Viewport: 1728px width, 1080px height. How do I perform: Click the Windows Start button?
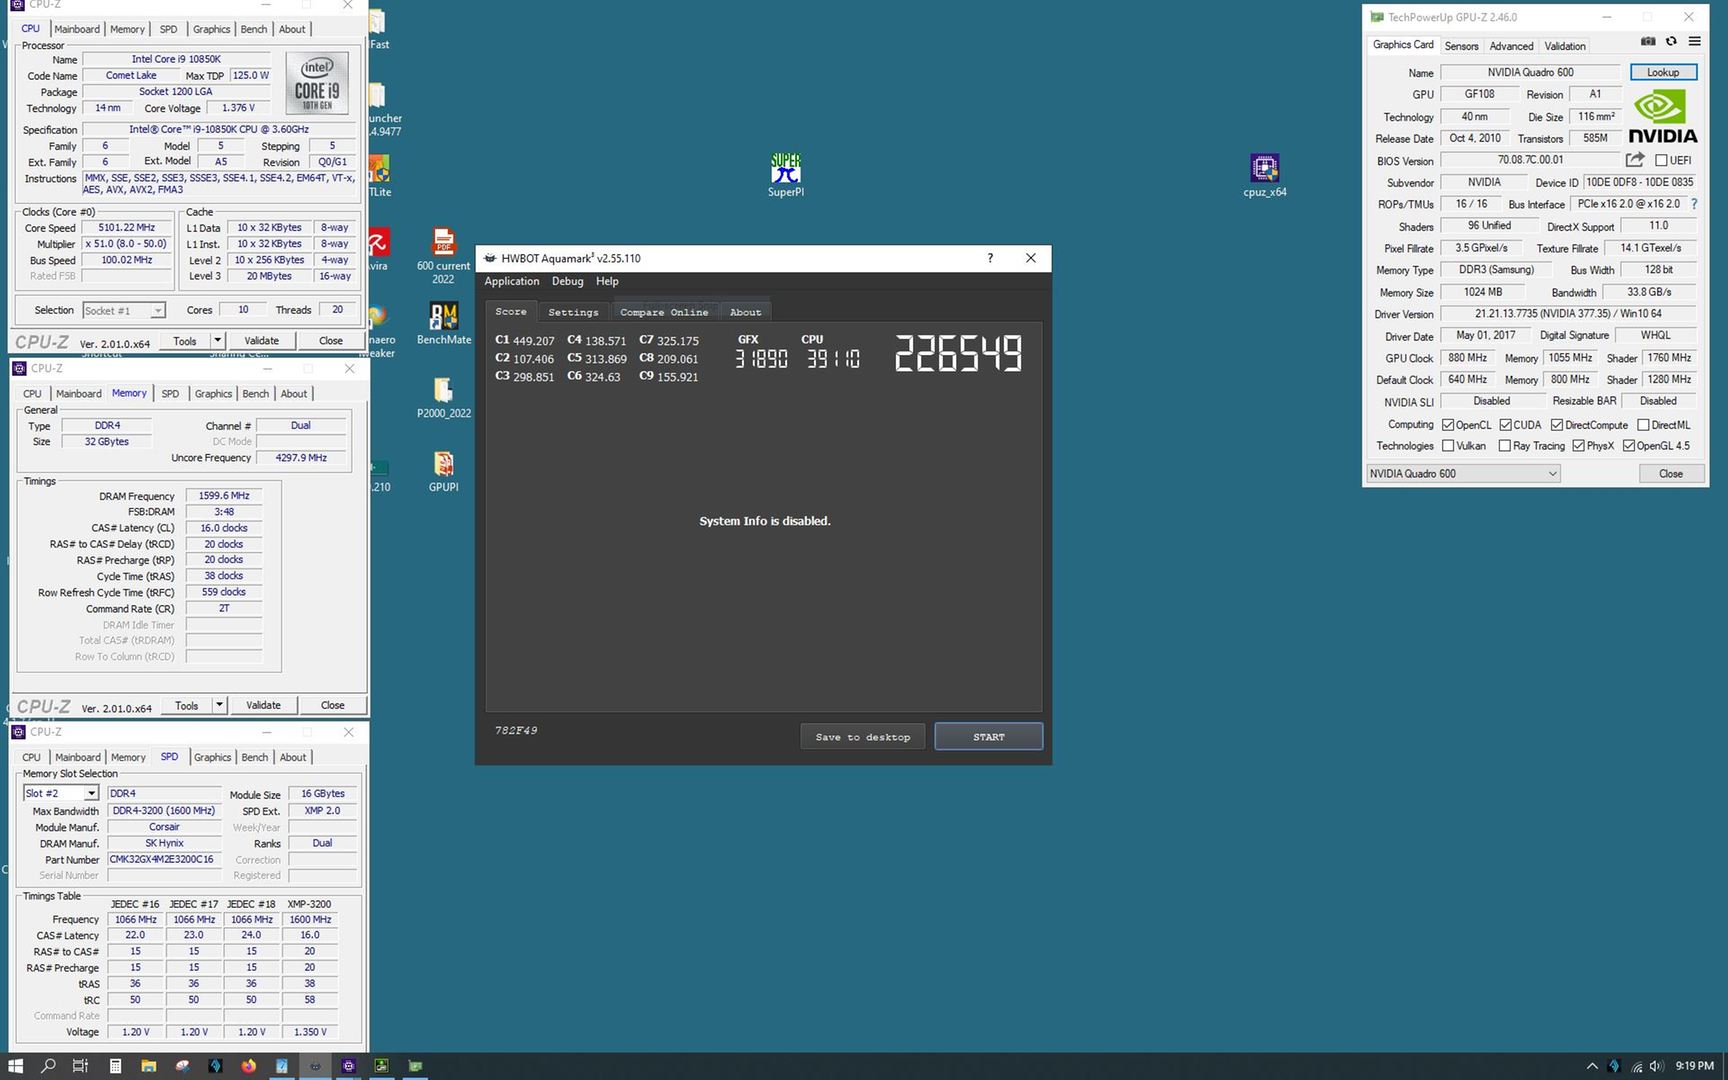click(15, 1066)
